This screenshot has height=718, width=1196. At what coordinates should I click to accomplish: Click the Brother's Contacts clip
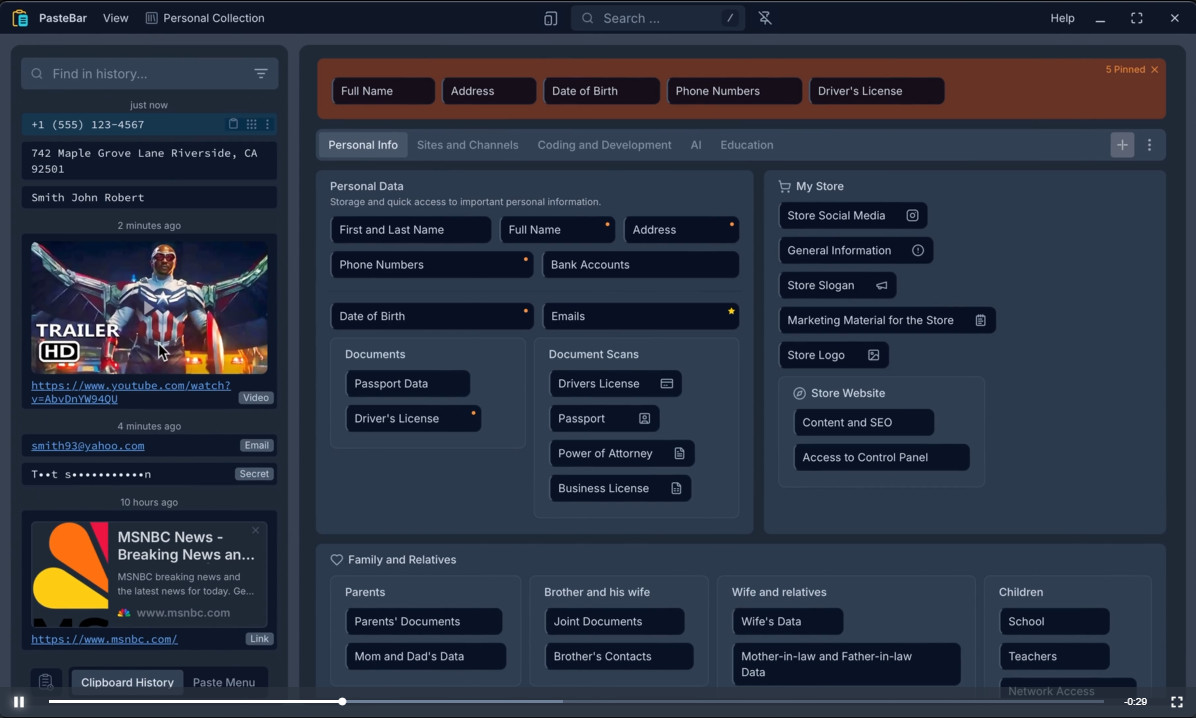[619, 657]
